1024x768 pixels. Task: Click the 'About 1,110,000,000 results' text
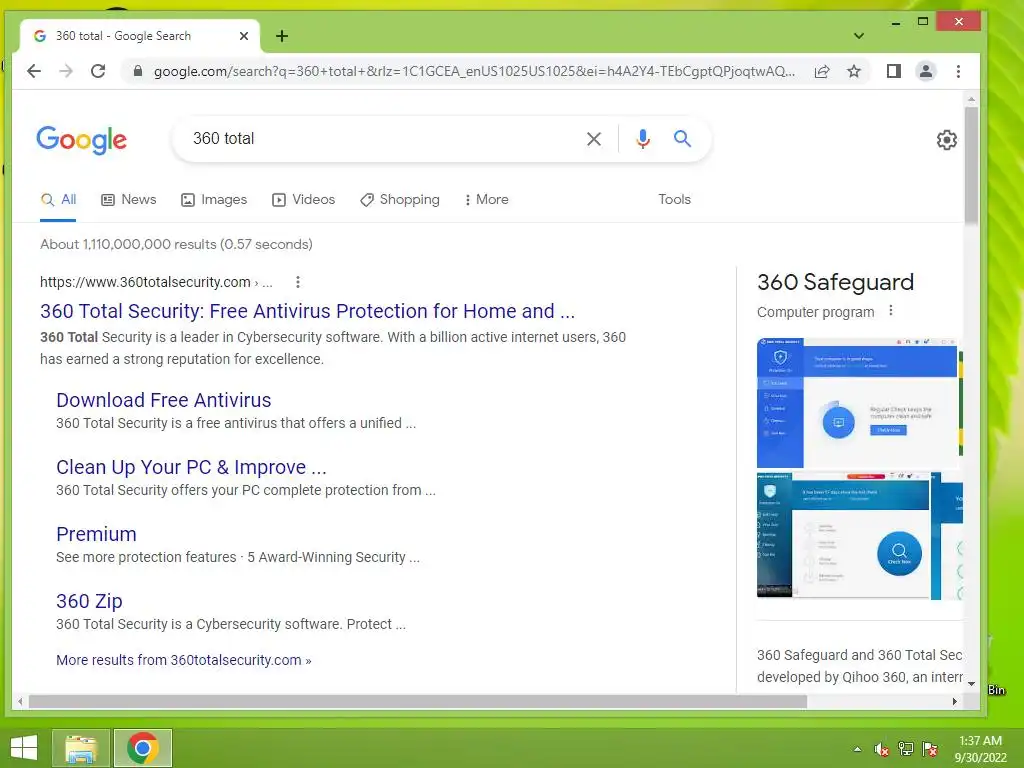pyautogui.click(x=176, y=244)
